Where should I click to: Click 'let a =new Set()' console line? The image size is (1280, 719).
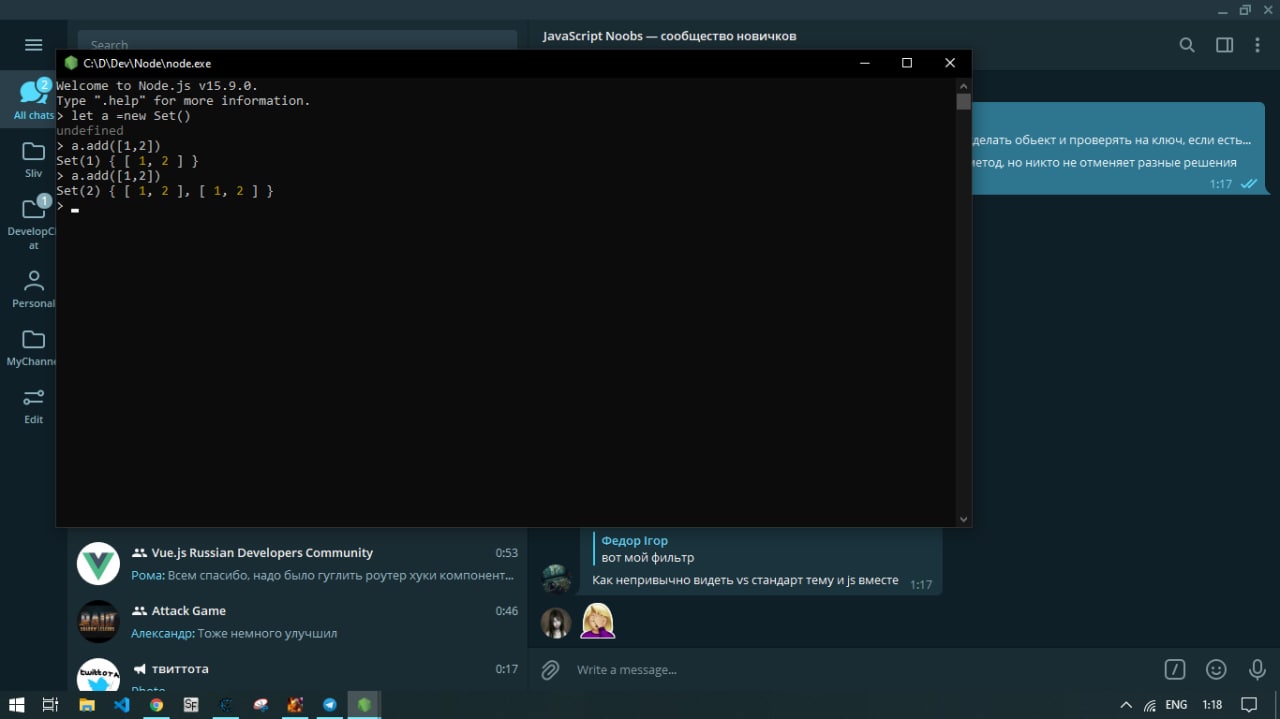[130, 116]
